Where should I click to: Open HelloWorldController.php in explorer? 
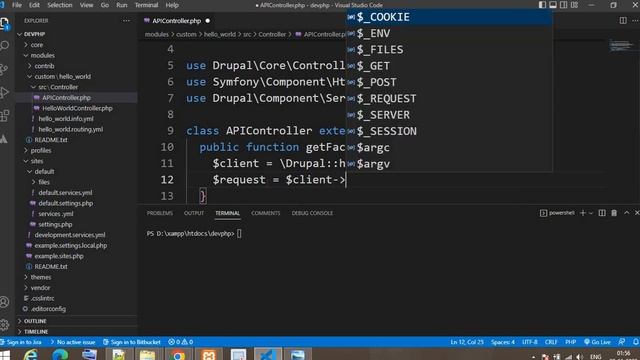tap(77, 108)
